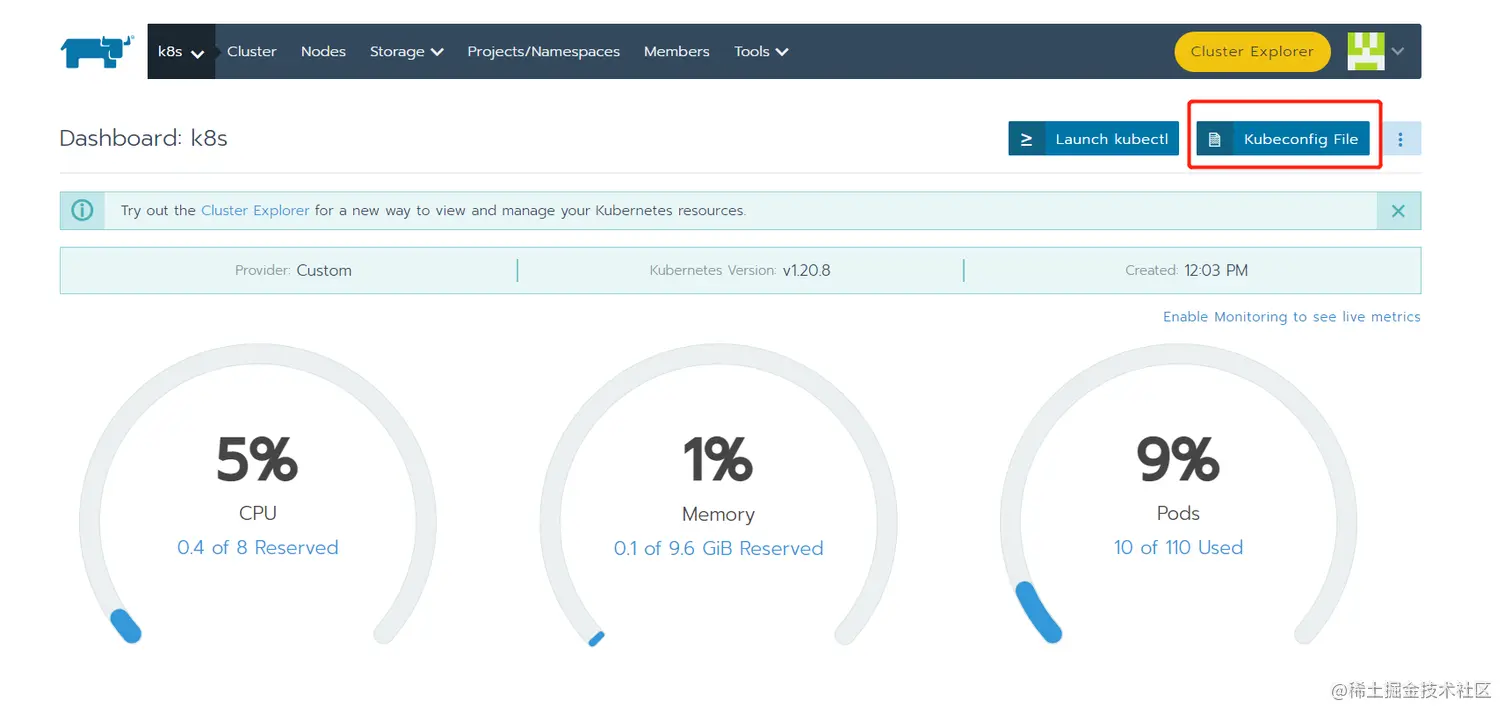This screenshot has height=721, width=1512.
Task: Click the Dashboard: k8s heading
Action: coord(143,139)
